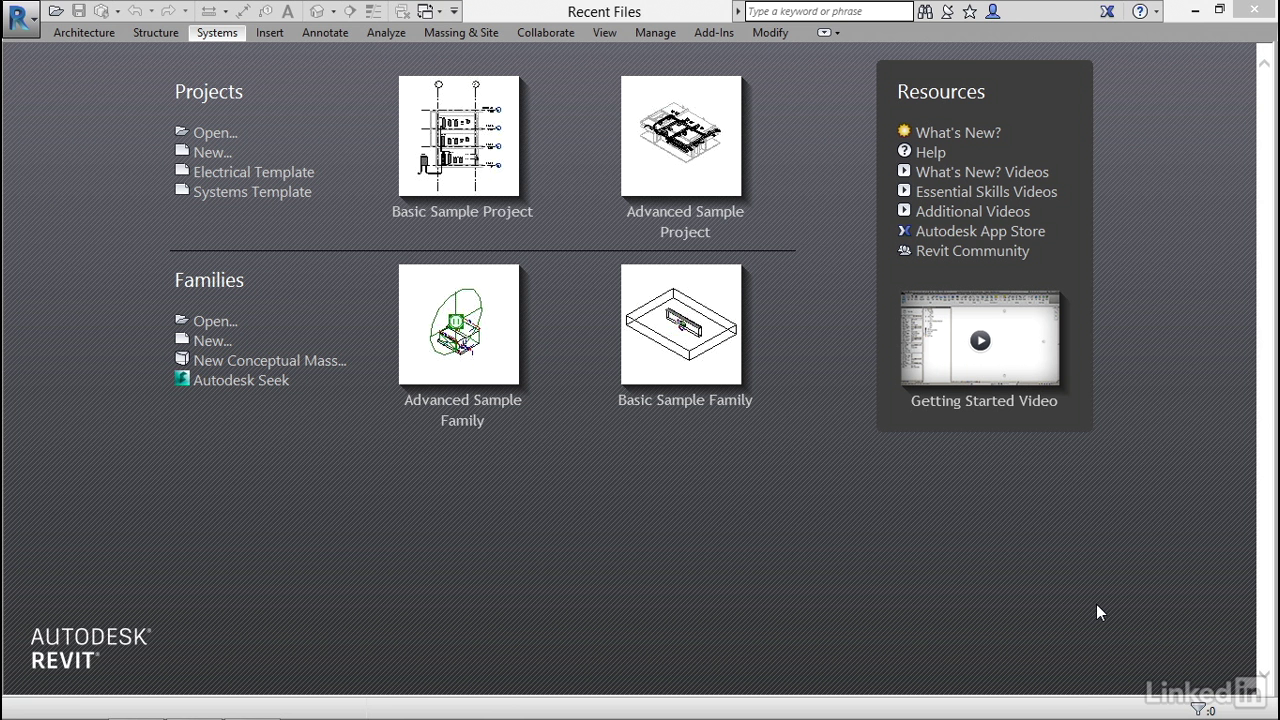Screen dimensions: 1280x720
Task: Click the Help question mark icon
Action: click(1140, 11)
